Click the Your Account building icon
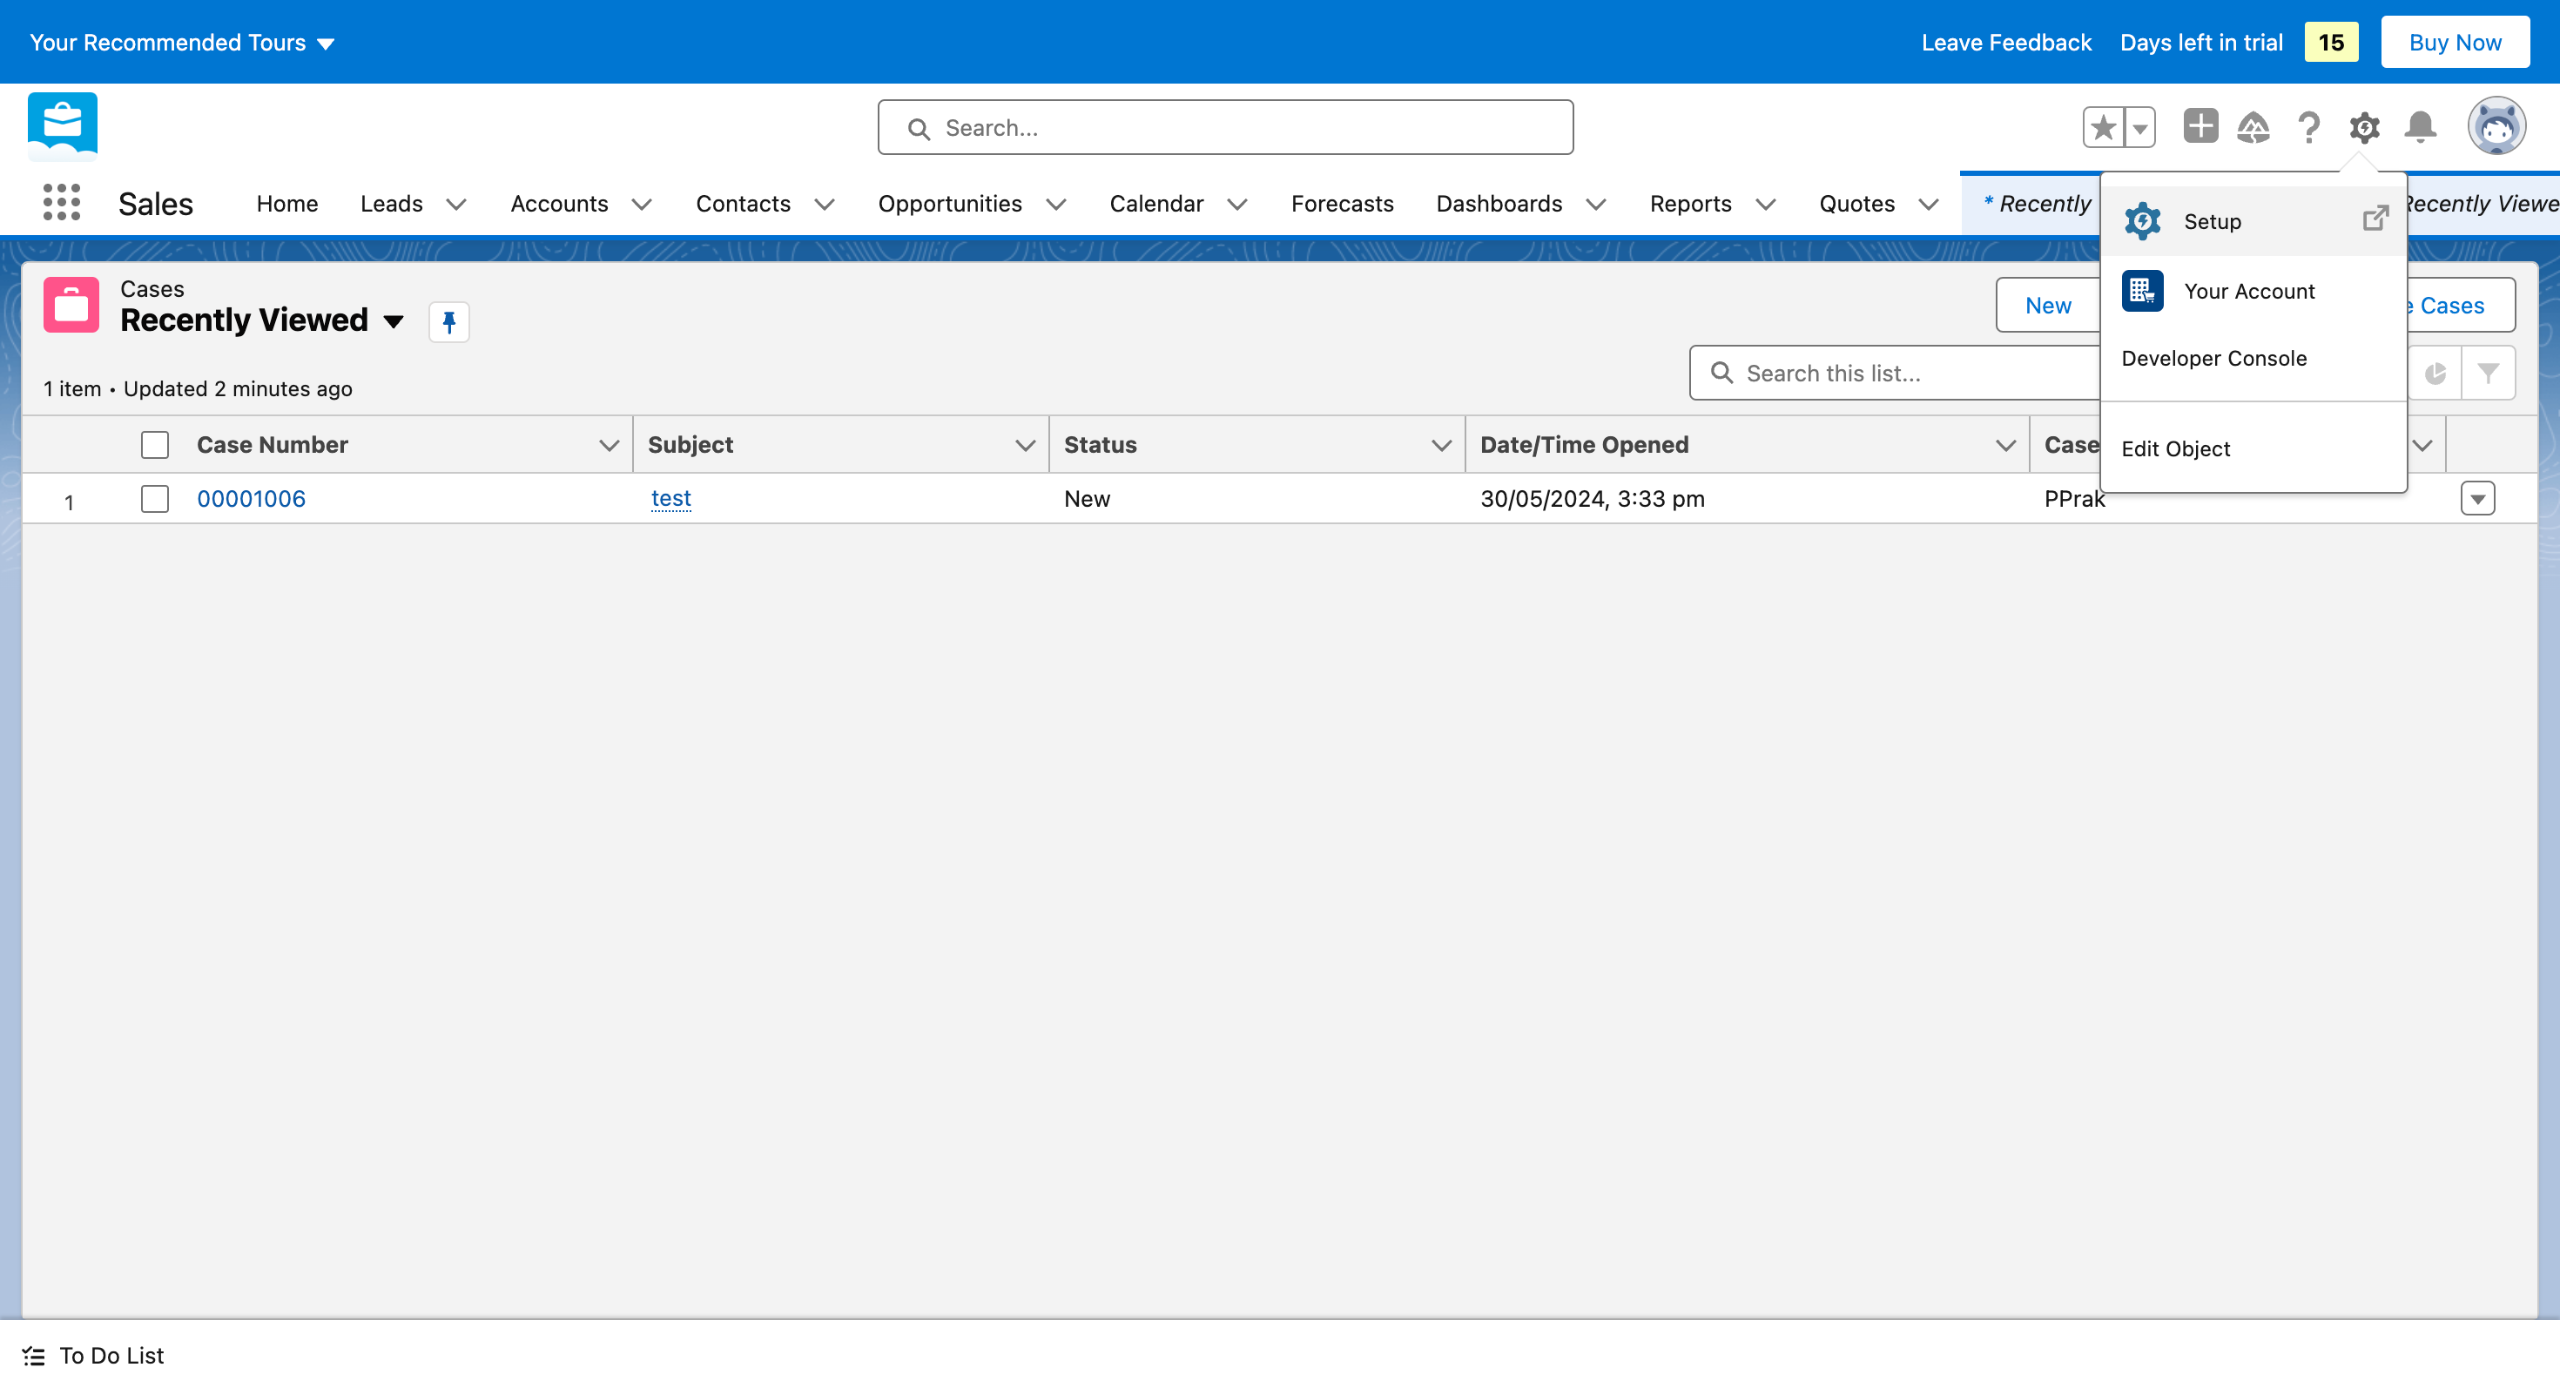This screenshot has height=1389, width=2560. 2143,291
